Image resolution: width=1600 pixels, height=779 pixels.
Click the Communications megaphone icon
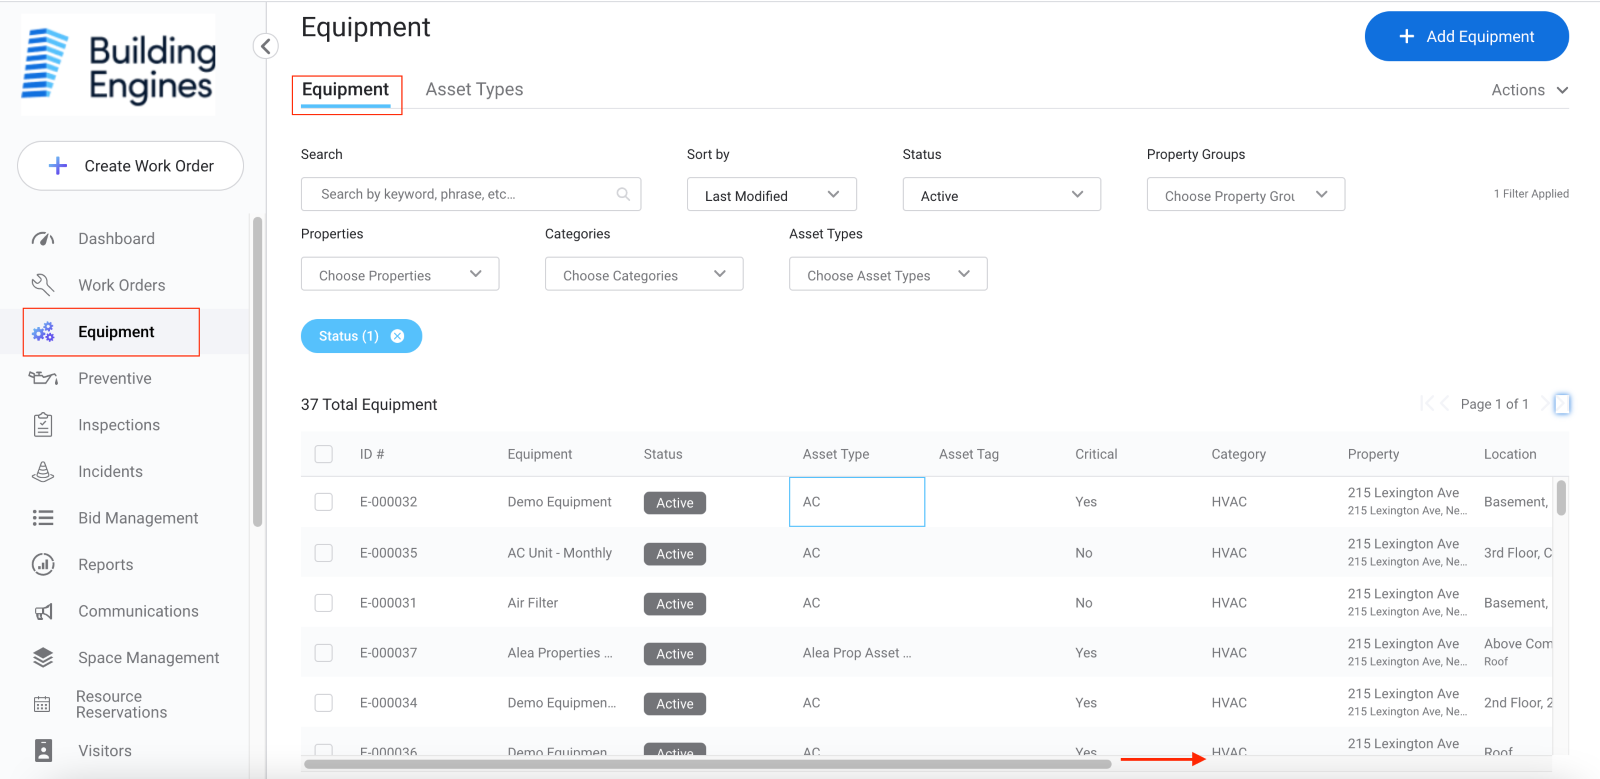point(43,612)
